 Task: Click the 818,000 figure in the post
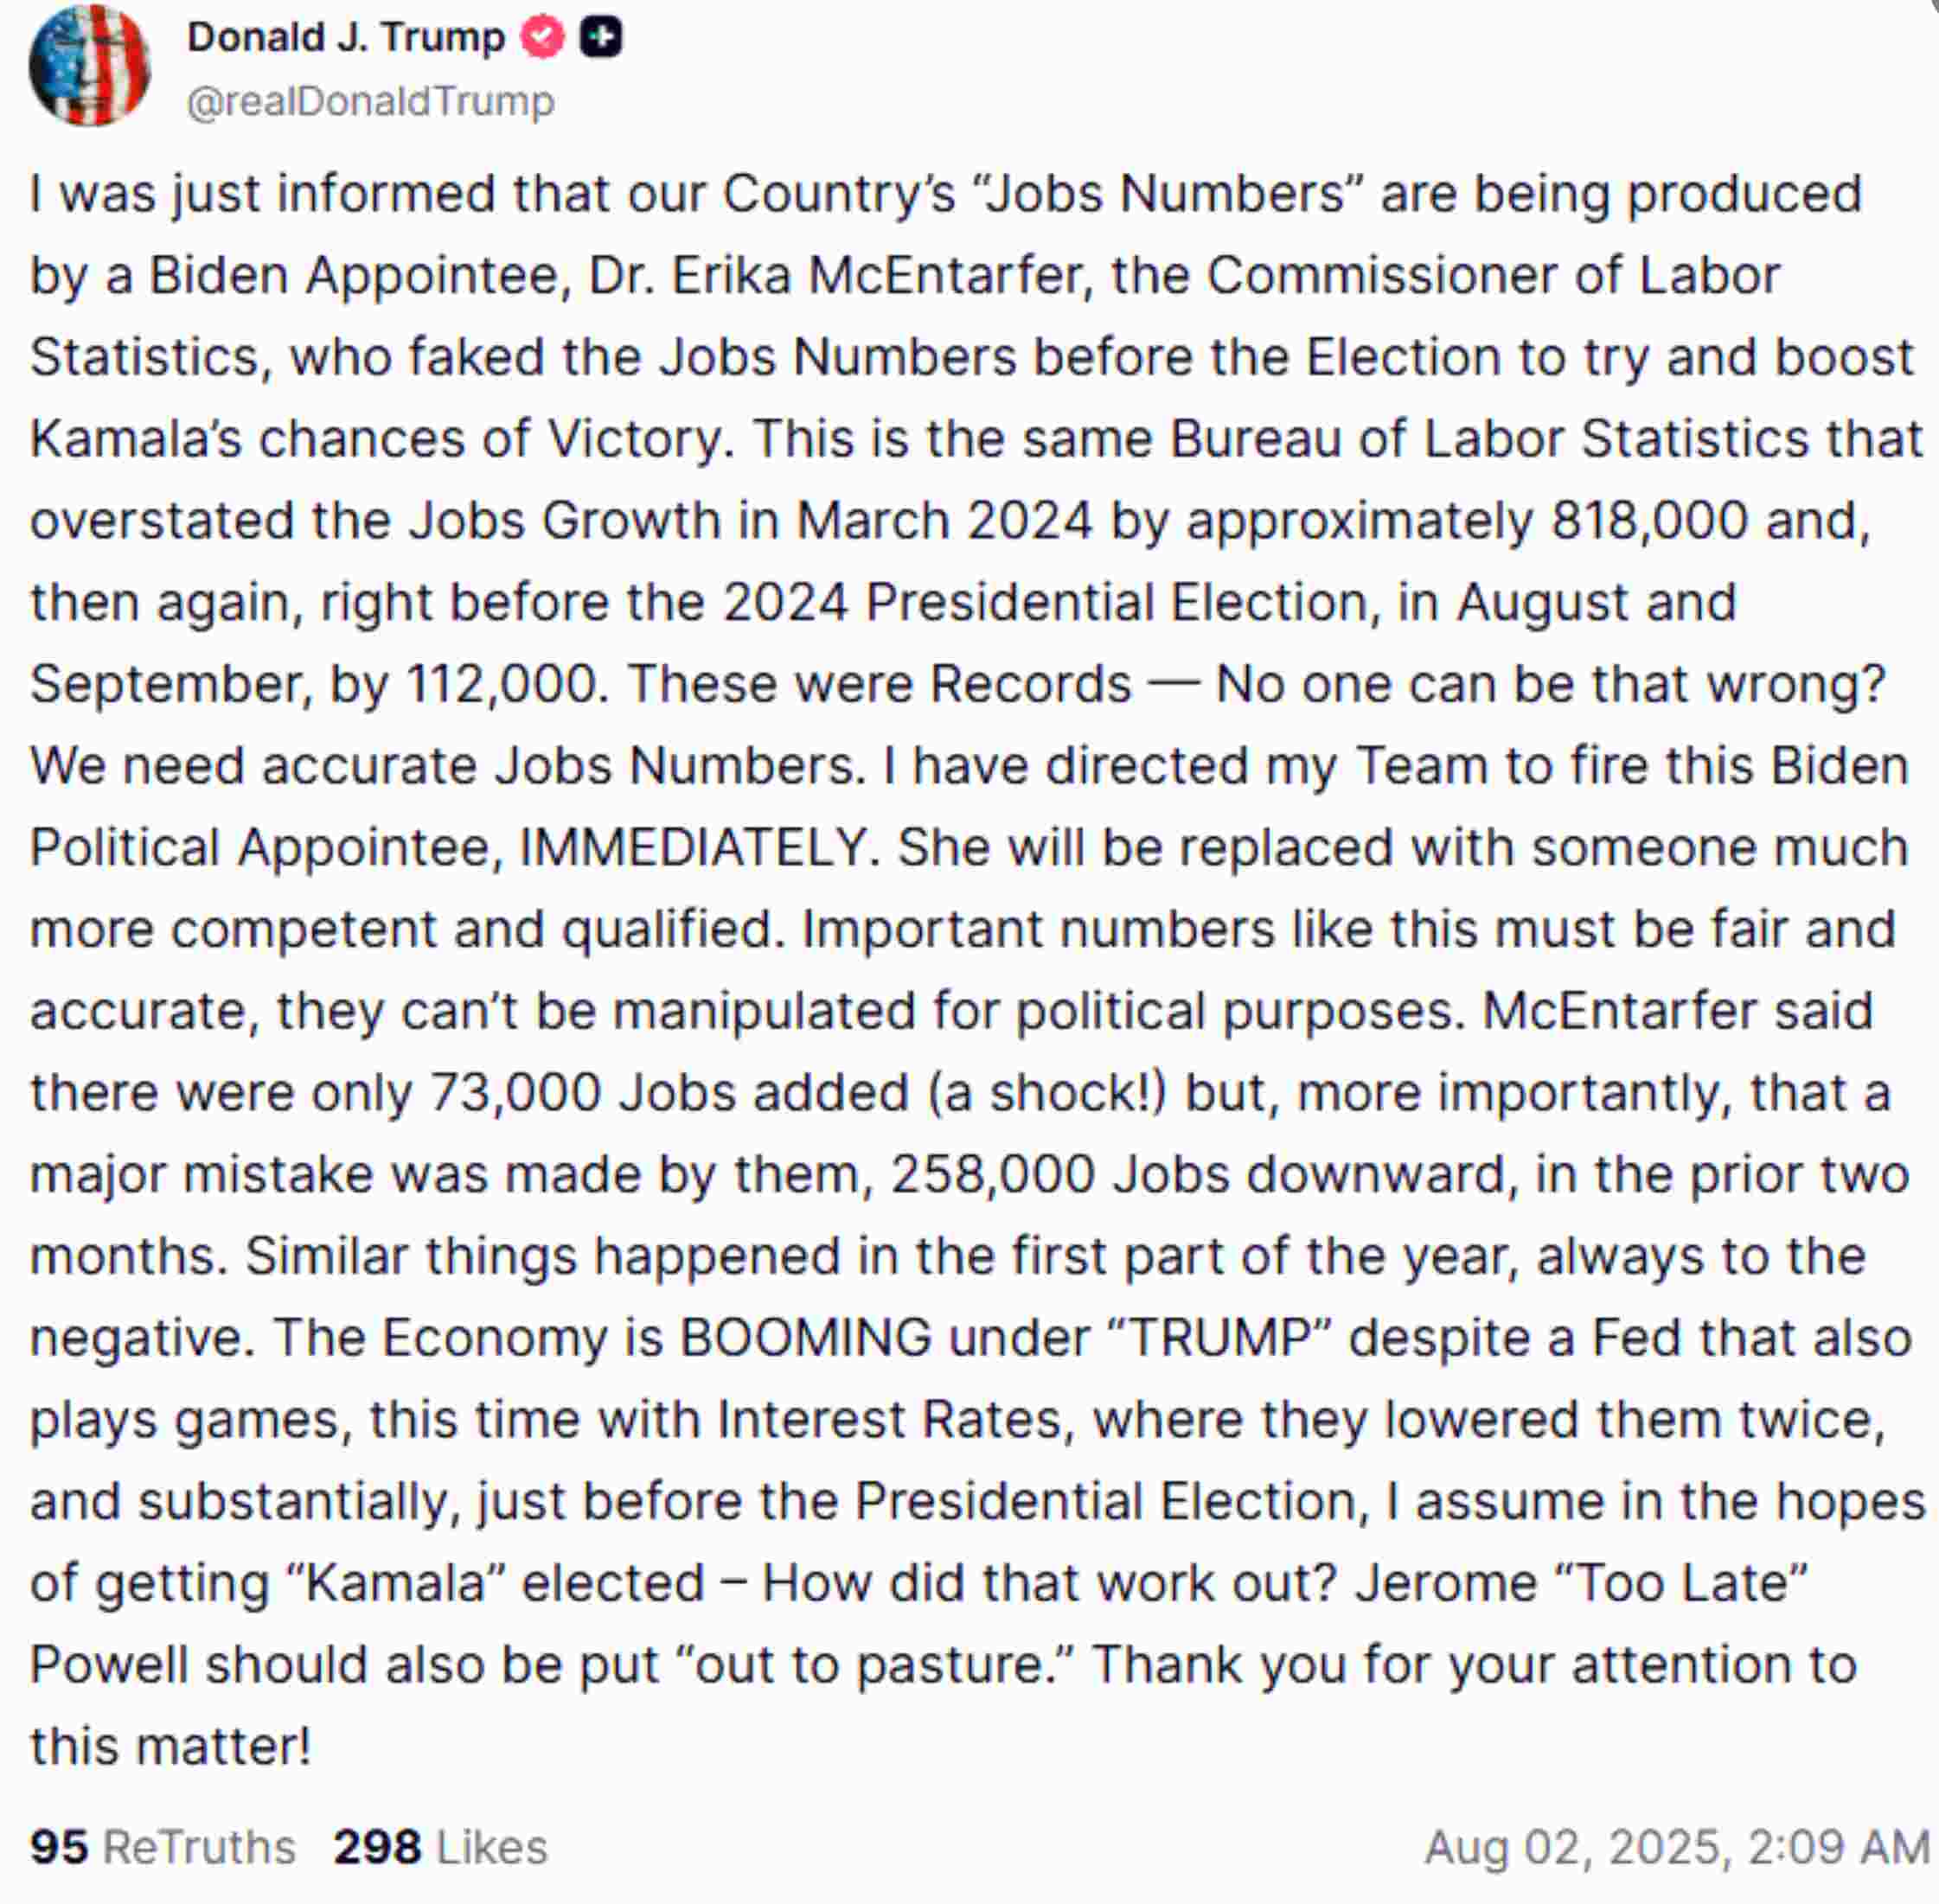tap(1650, 521)
